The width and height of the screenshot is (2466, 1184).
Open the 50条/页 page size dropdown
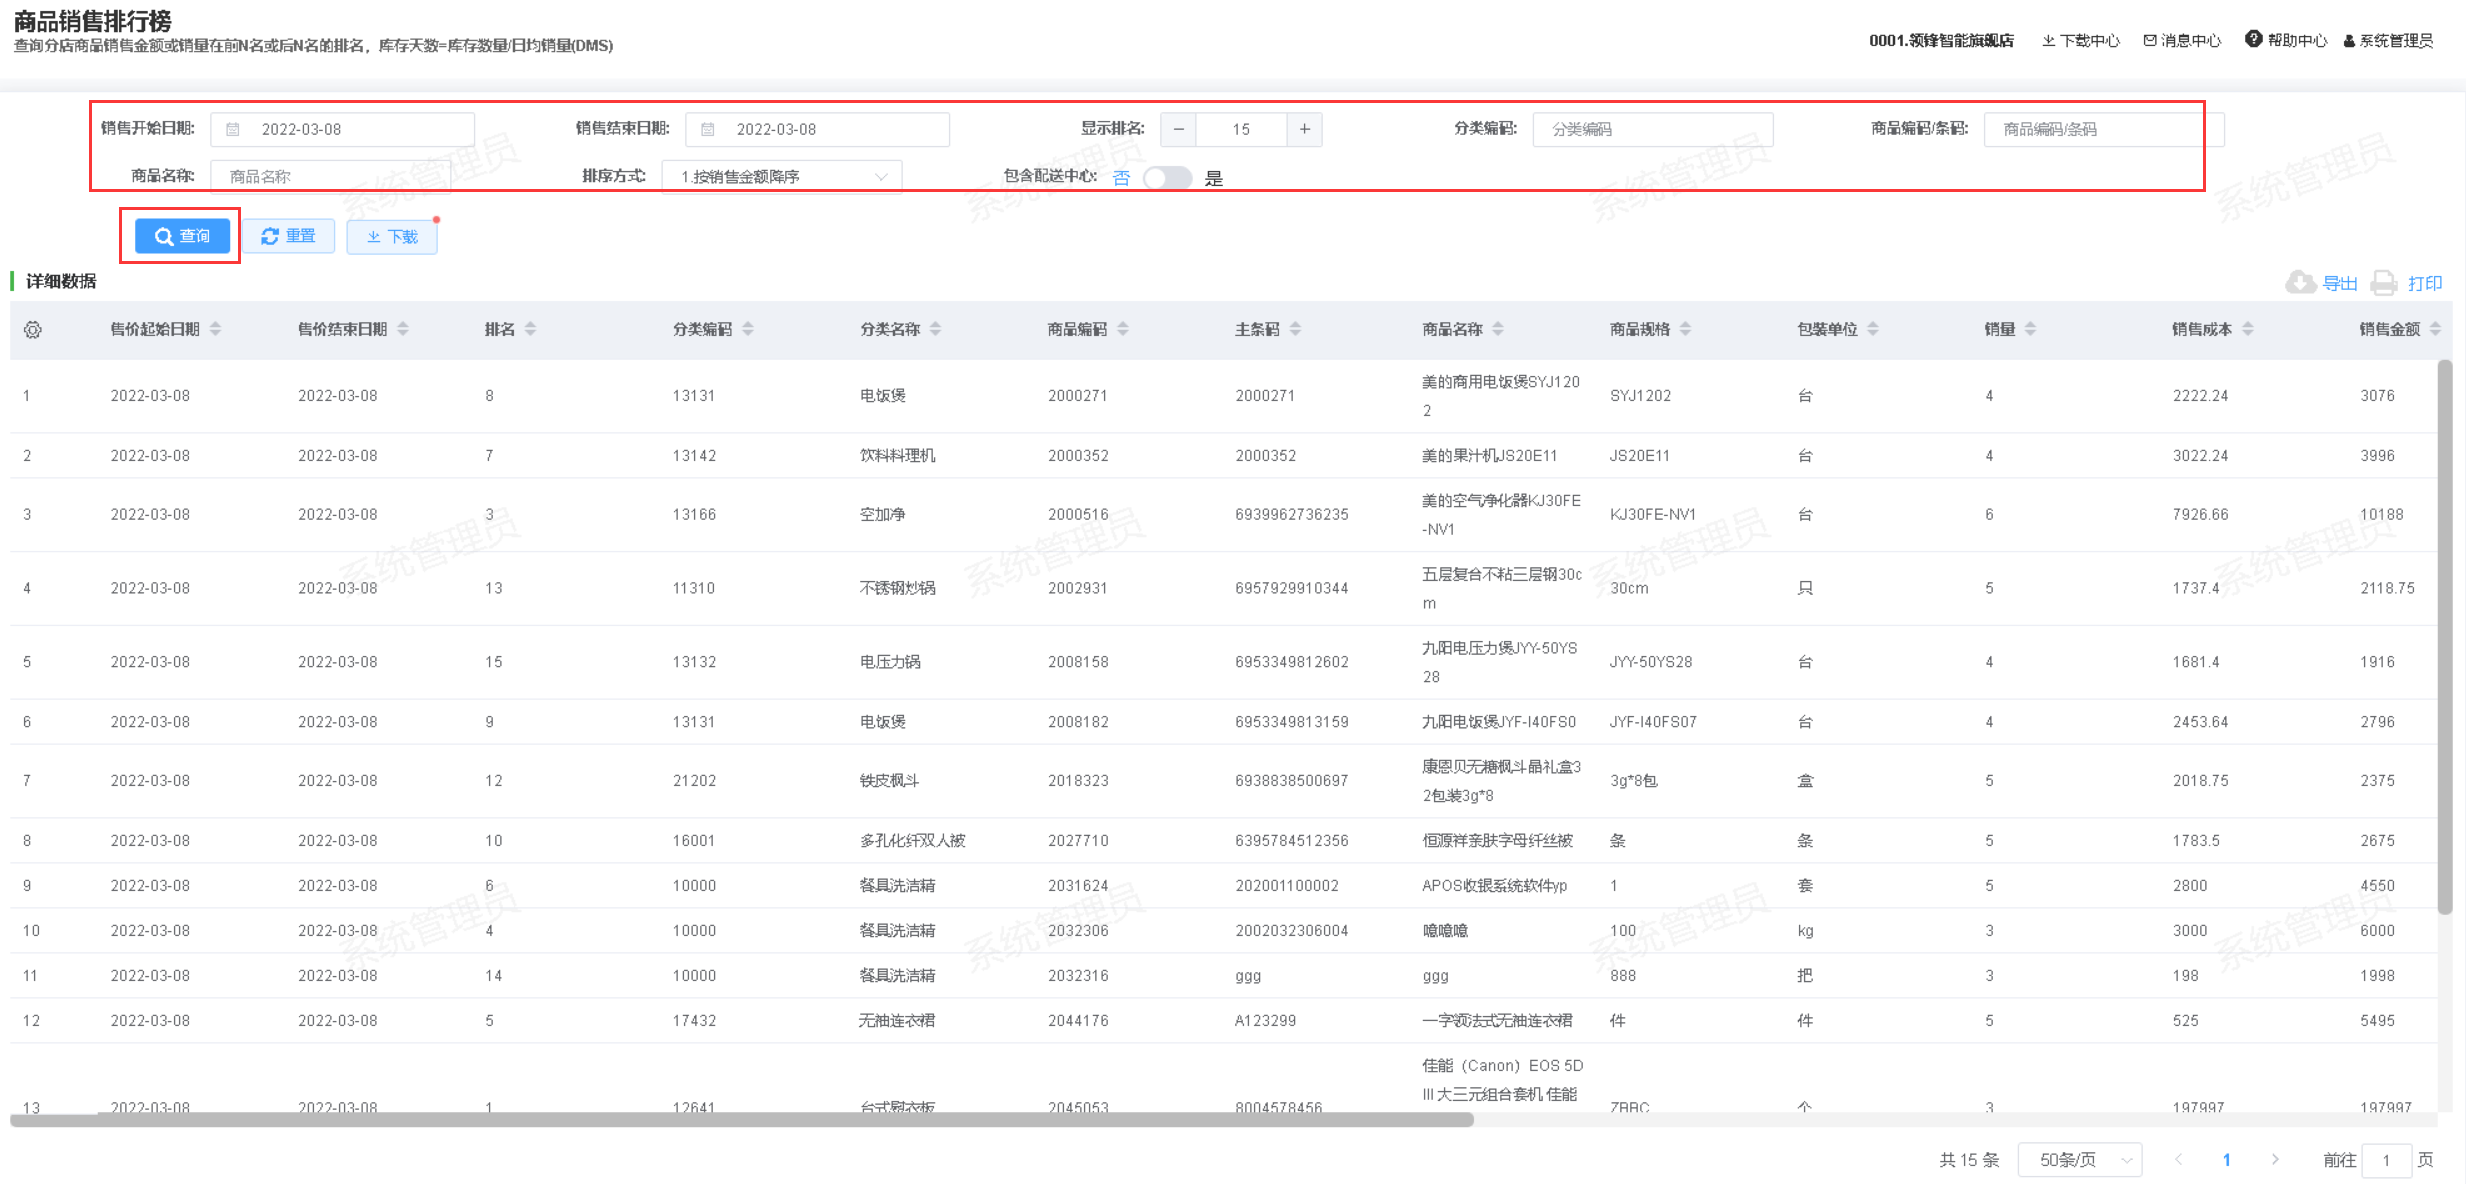pos(2080,1159)
